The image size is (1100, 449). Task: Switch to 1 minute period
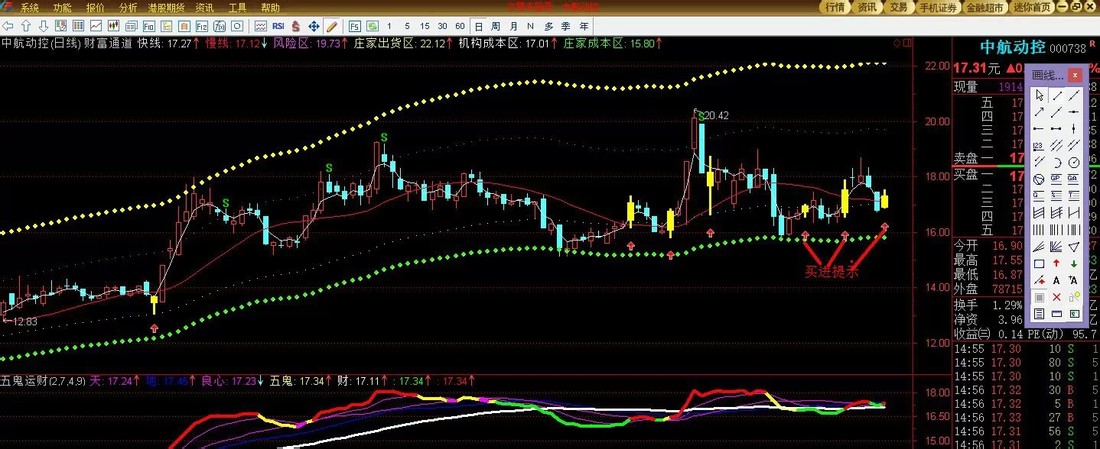(389, 27)
